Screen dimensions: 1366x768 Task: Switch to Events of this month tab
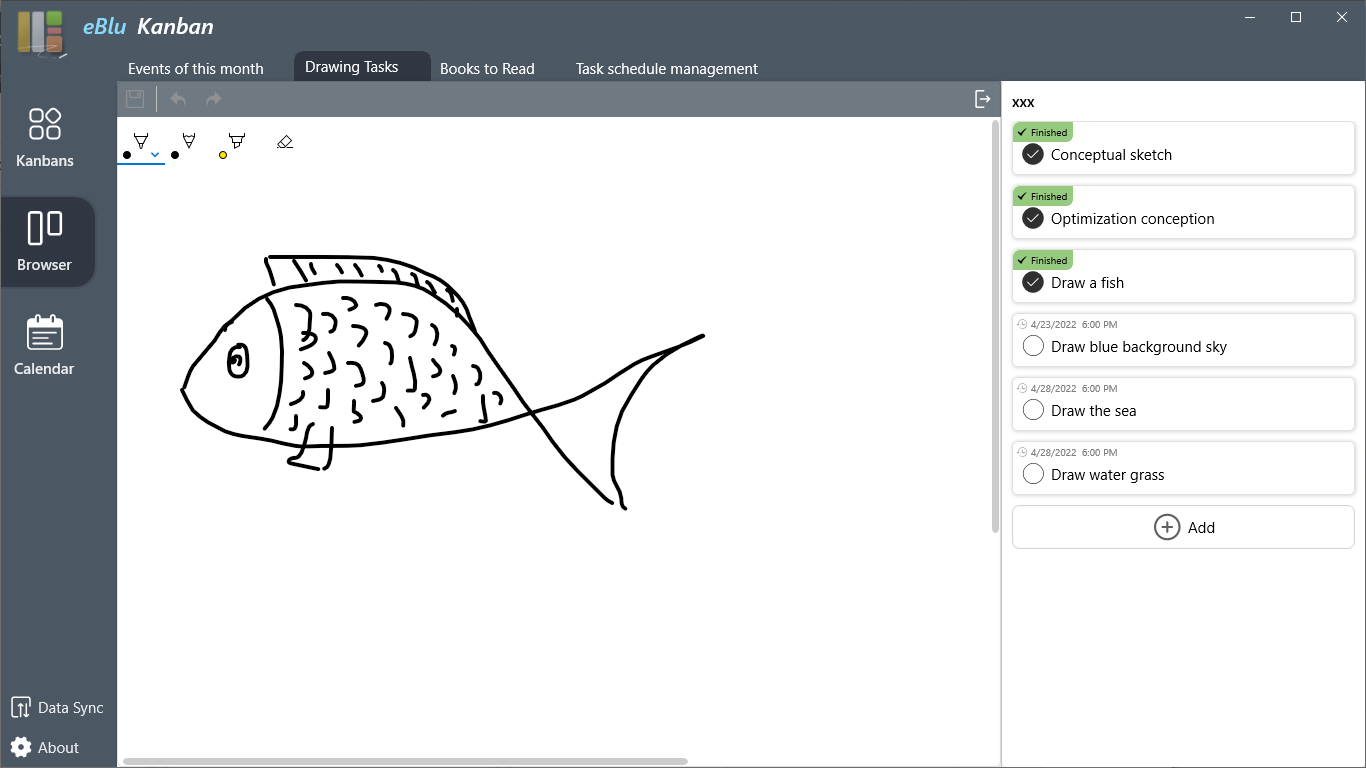pos(196,68)
